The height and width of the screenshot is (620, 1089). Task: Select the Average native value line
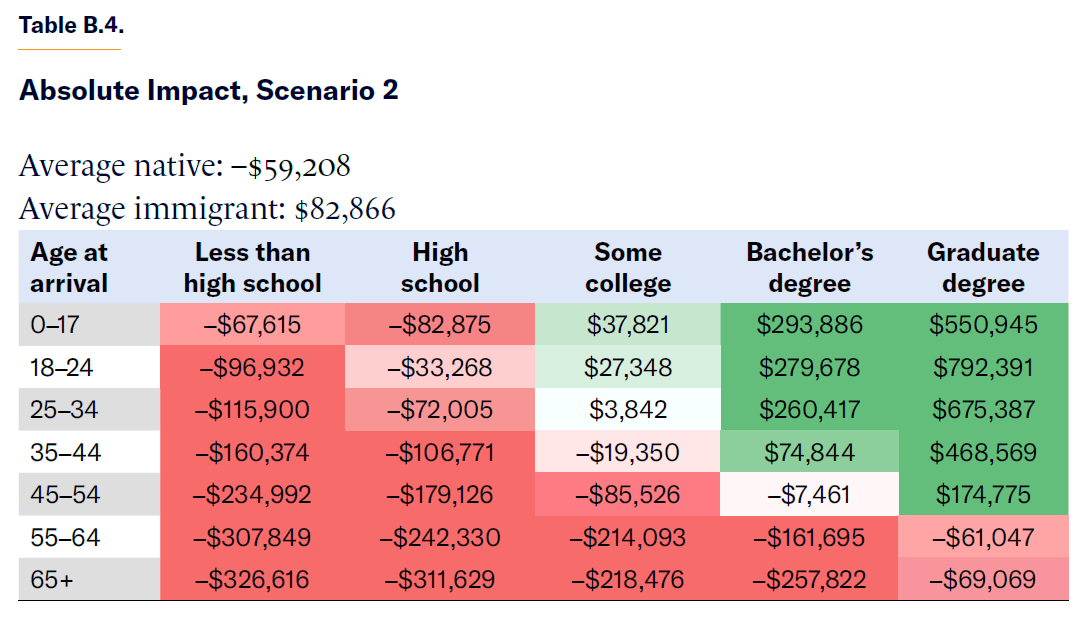pyautogui.click(x=185, y=166)
